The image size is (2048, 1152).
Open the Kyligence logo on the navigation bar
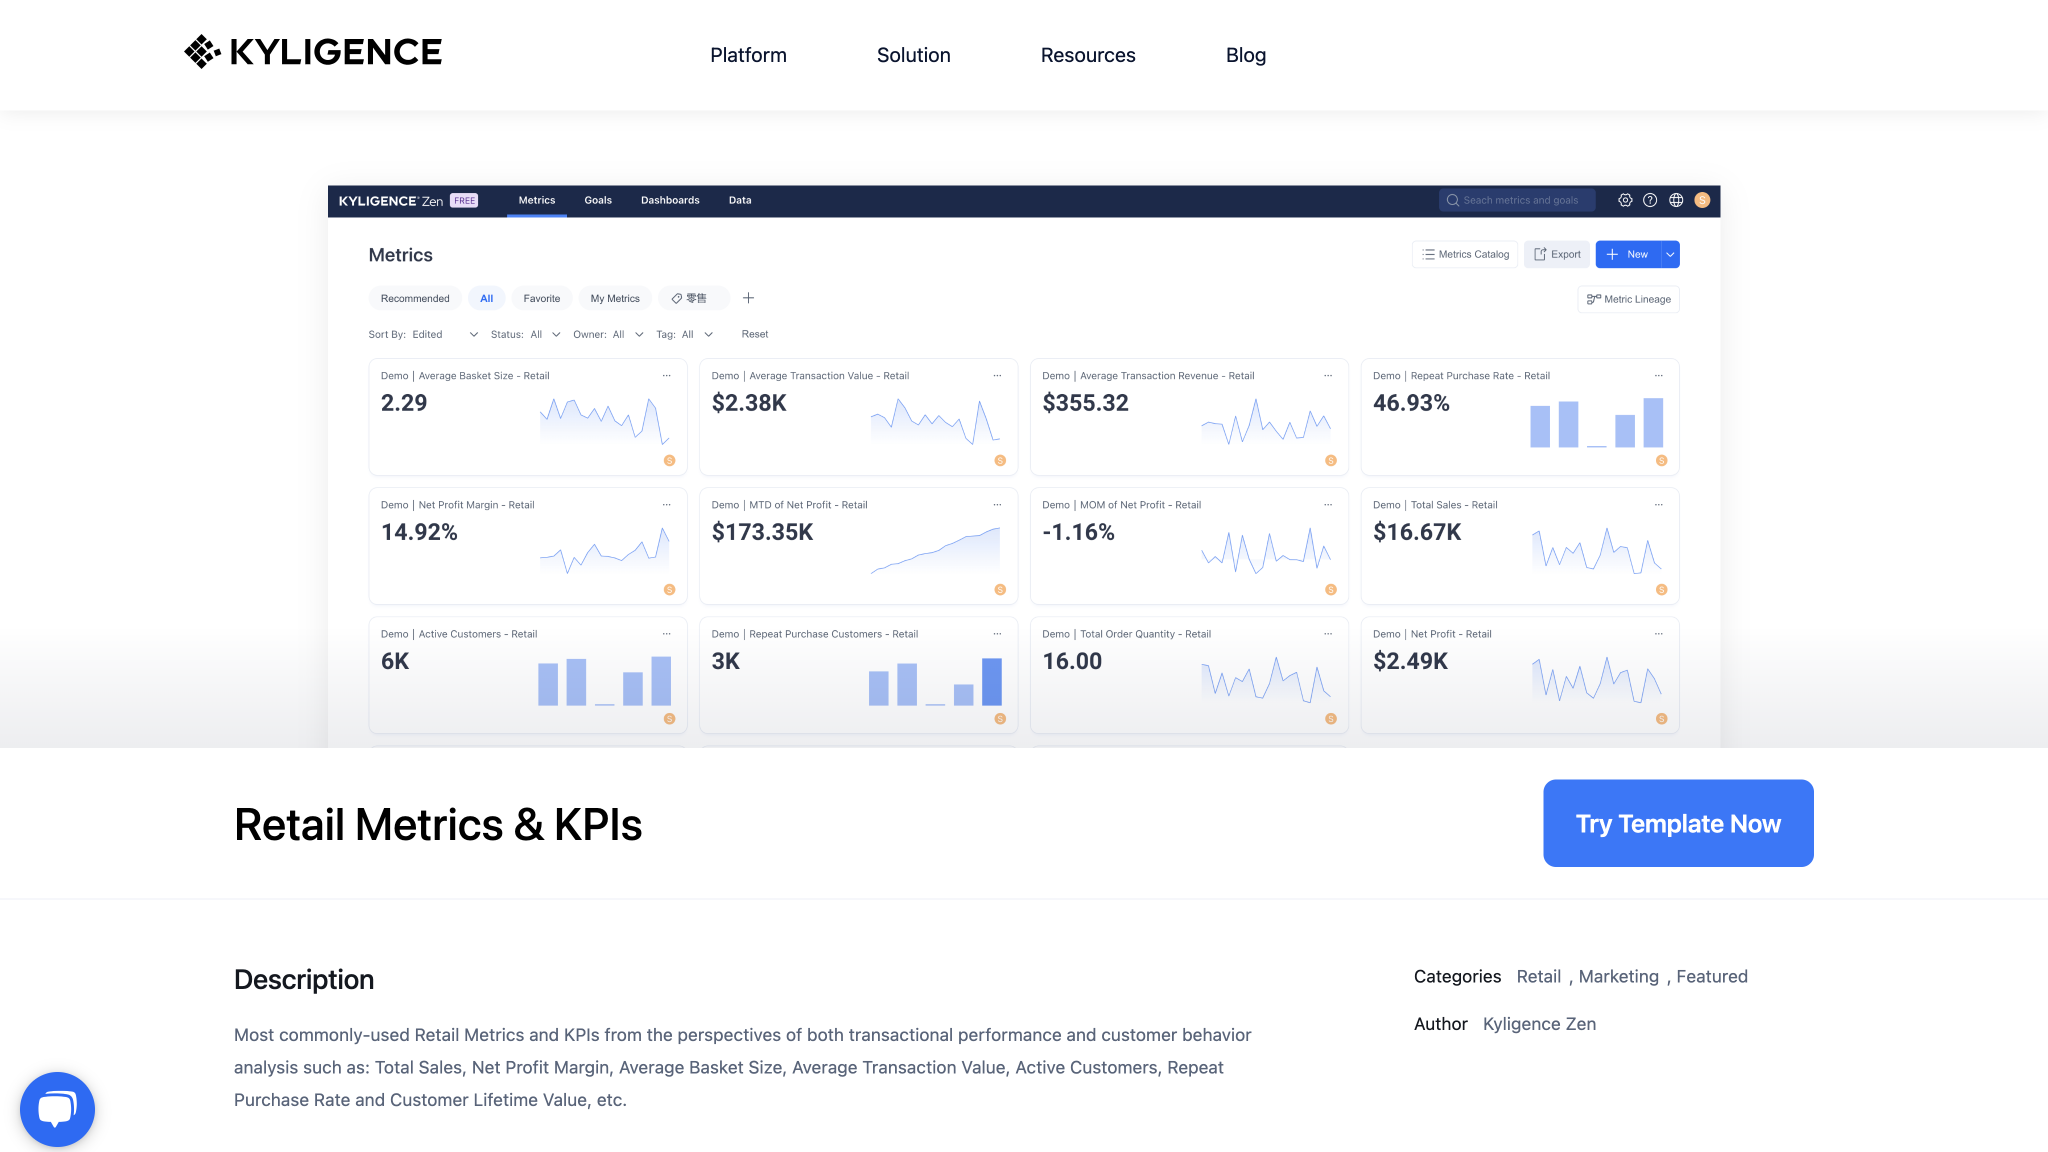[313, 51]
